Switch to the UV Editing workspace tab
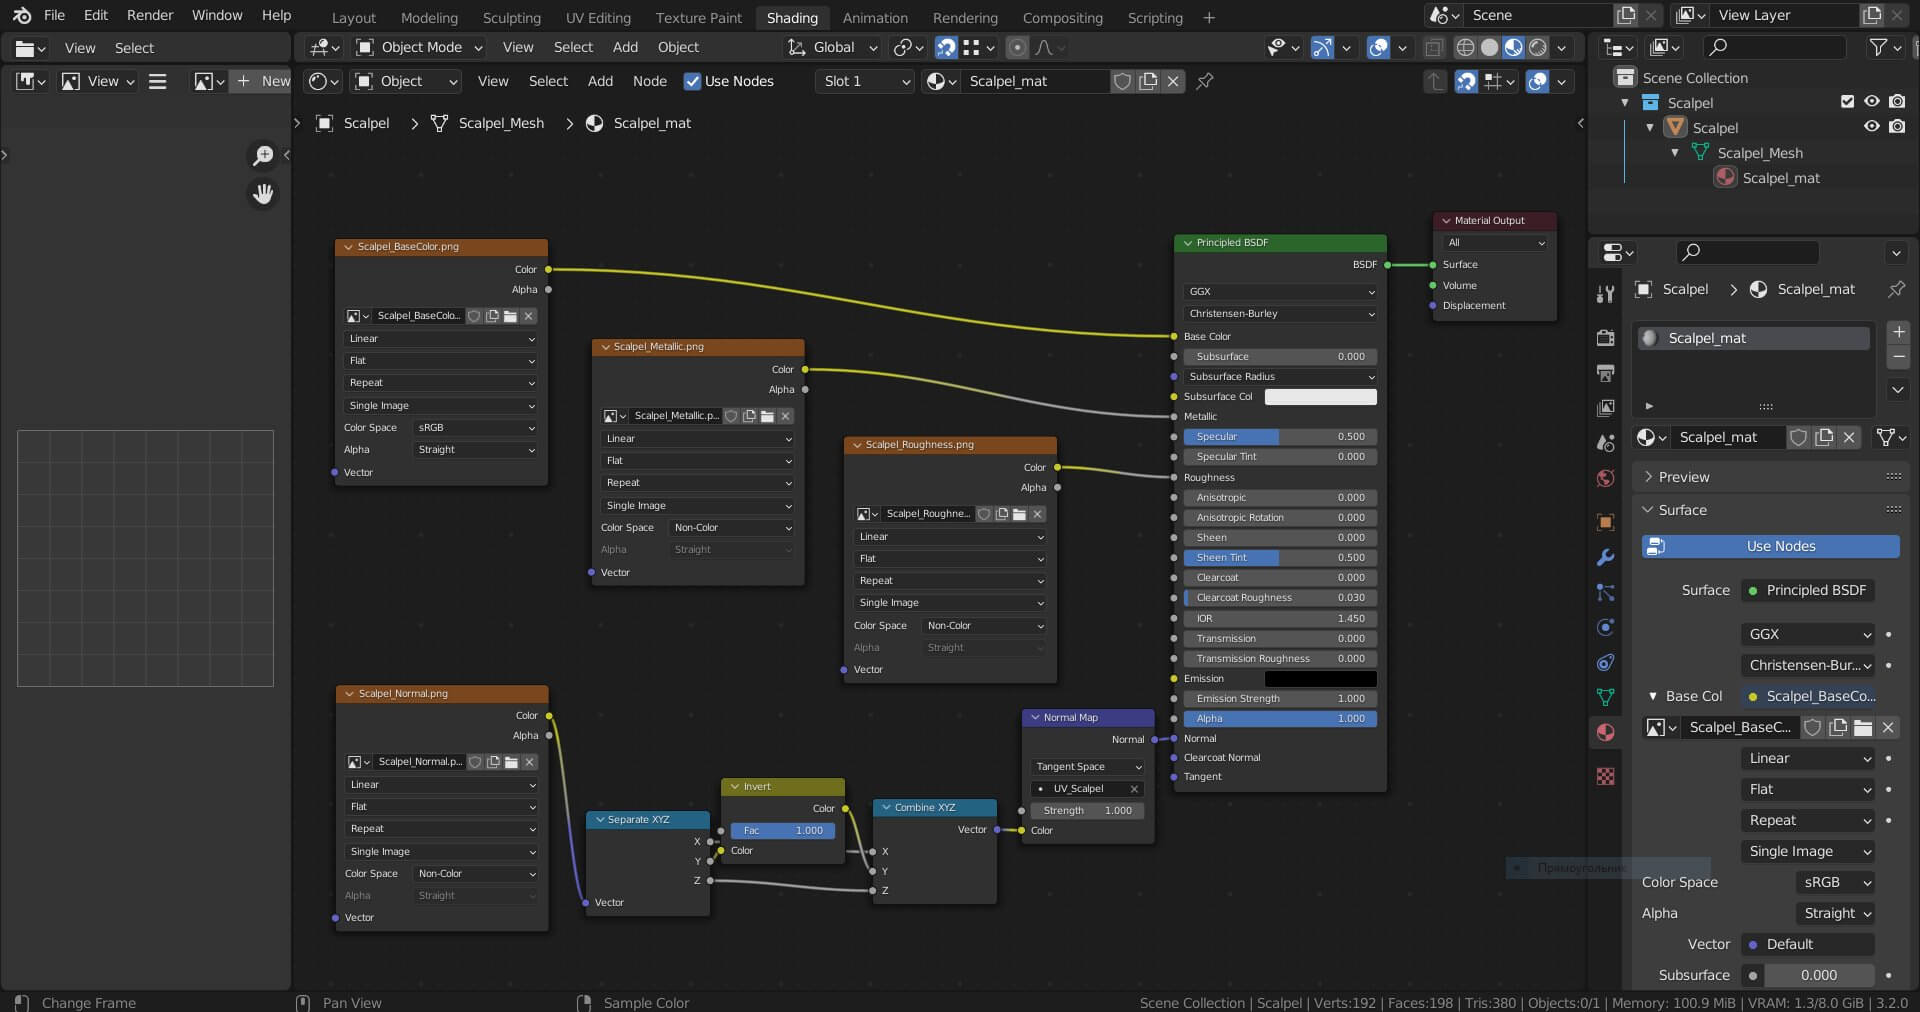The height and width of the screenshot is (1012, 1920). [x=598, y=17]
